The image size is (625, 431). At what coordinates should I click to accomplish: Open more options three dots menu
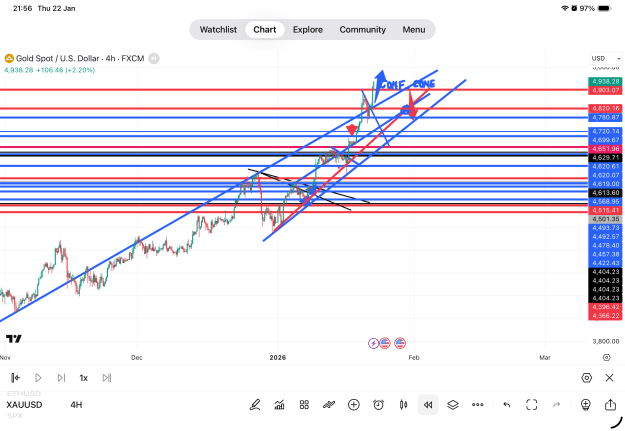(x=478, y=405)
